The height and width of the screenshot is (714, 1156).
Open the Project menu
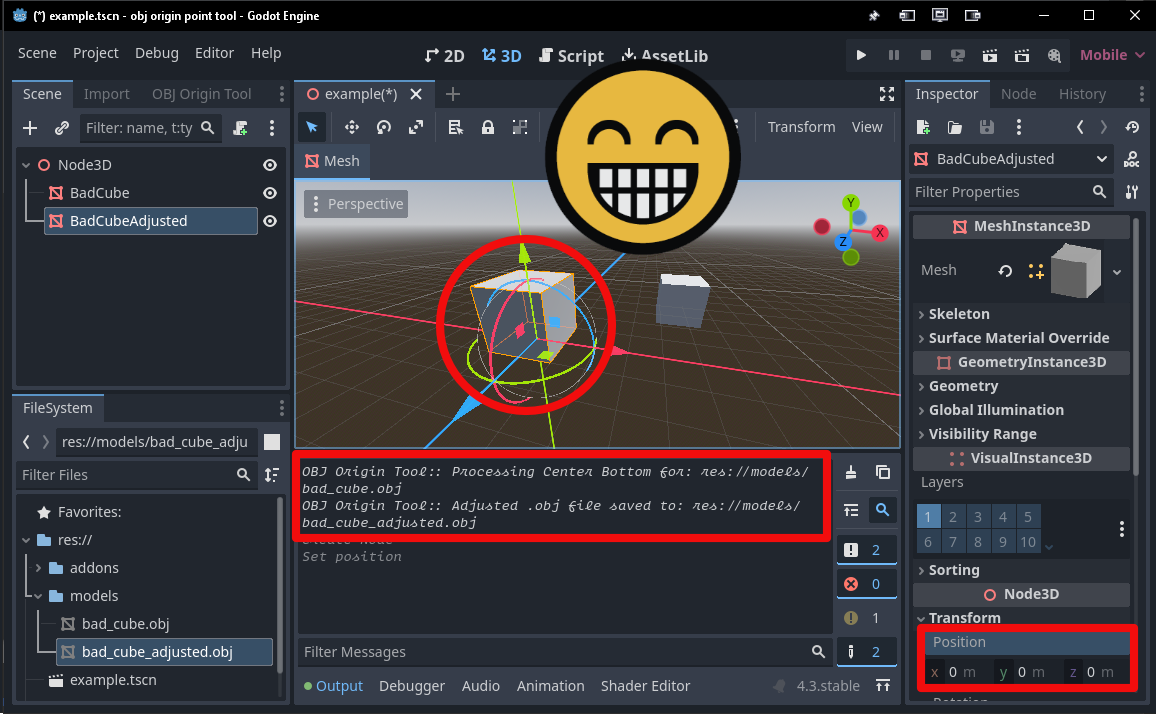click(x=95, y=53)
